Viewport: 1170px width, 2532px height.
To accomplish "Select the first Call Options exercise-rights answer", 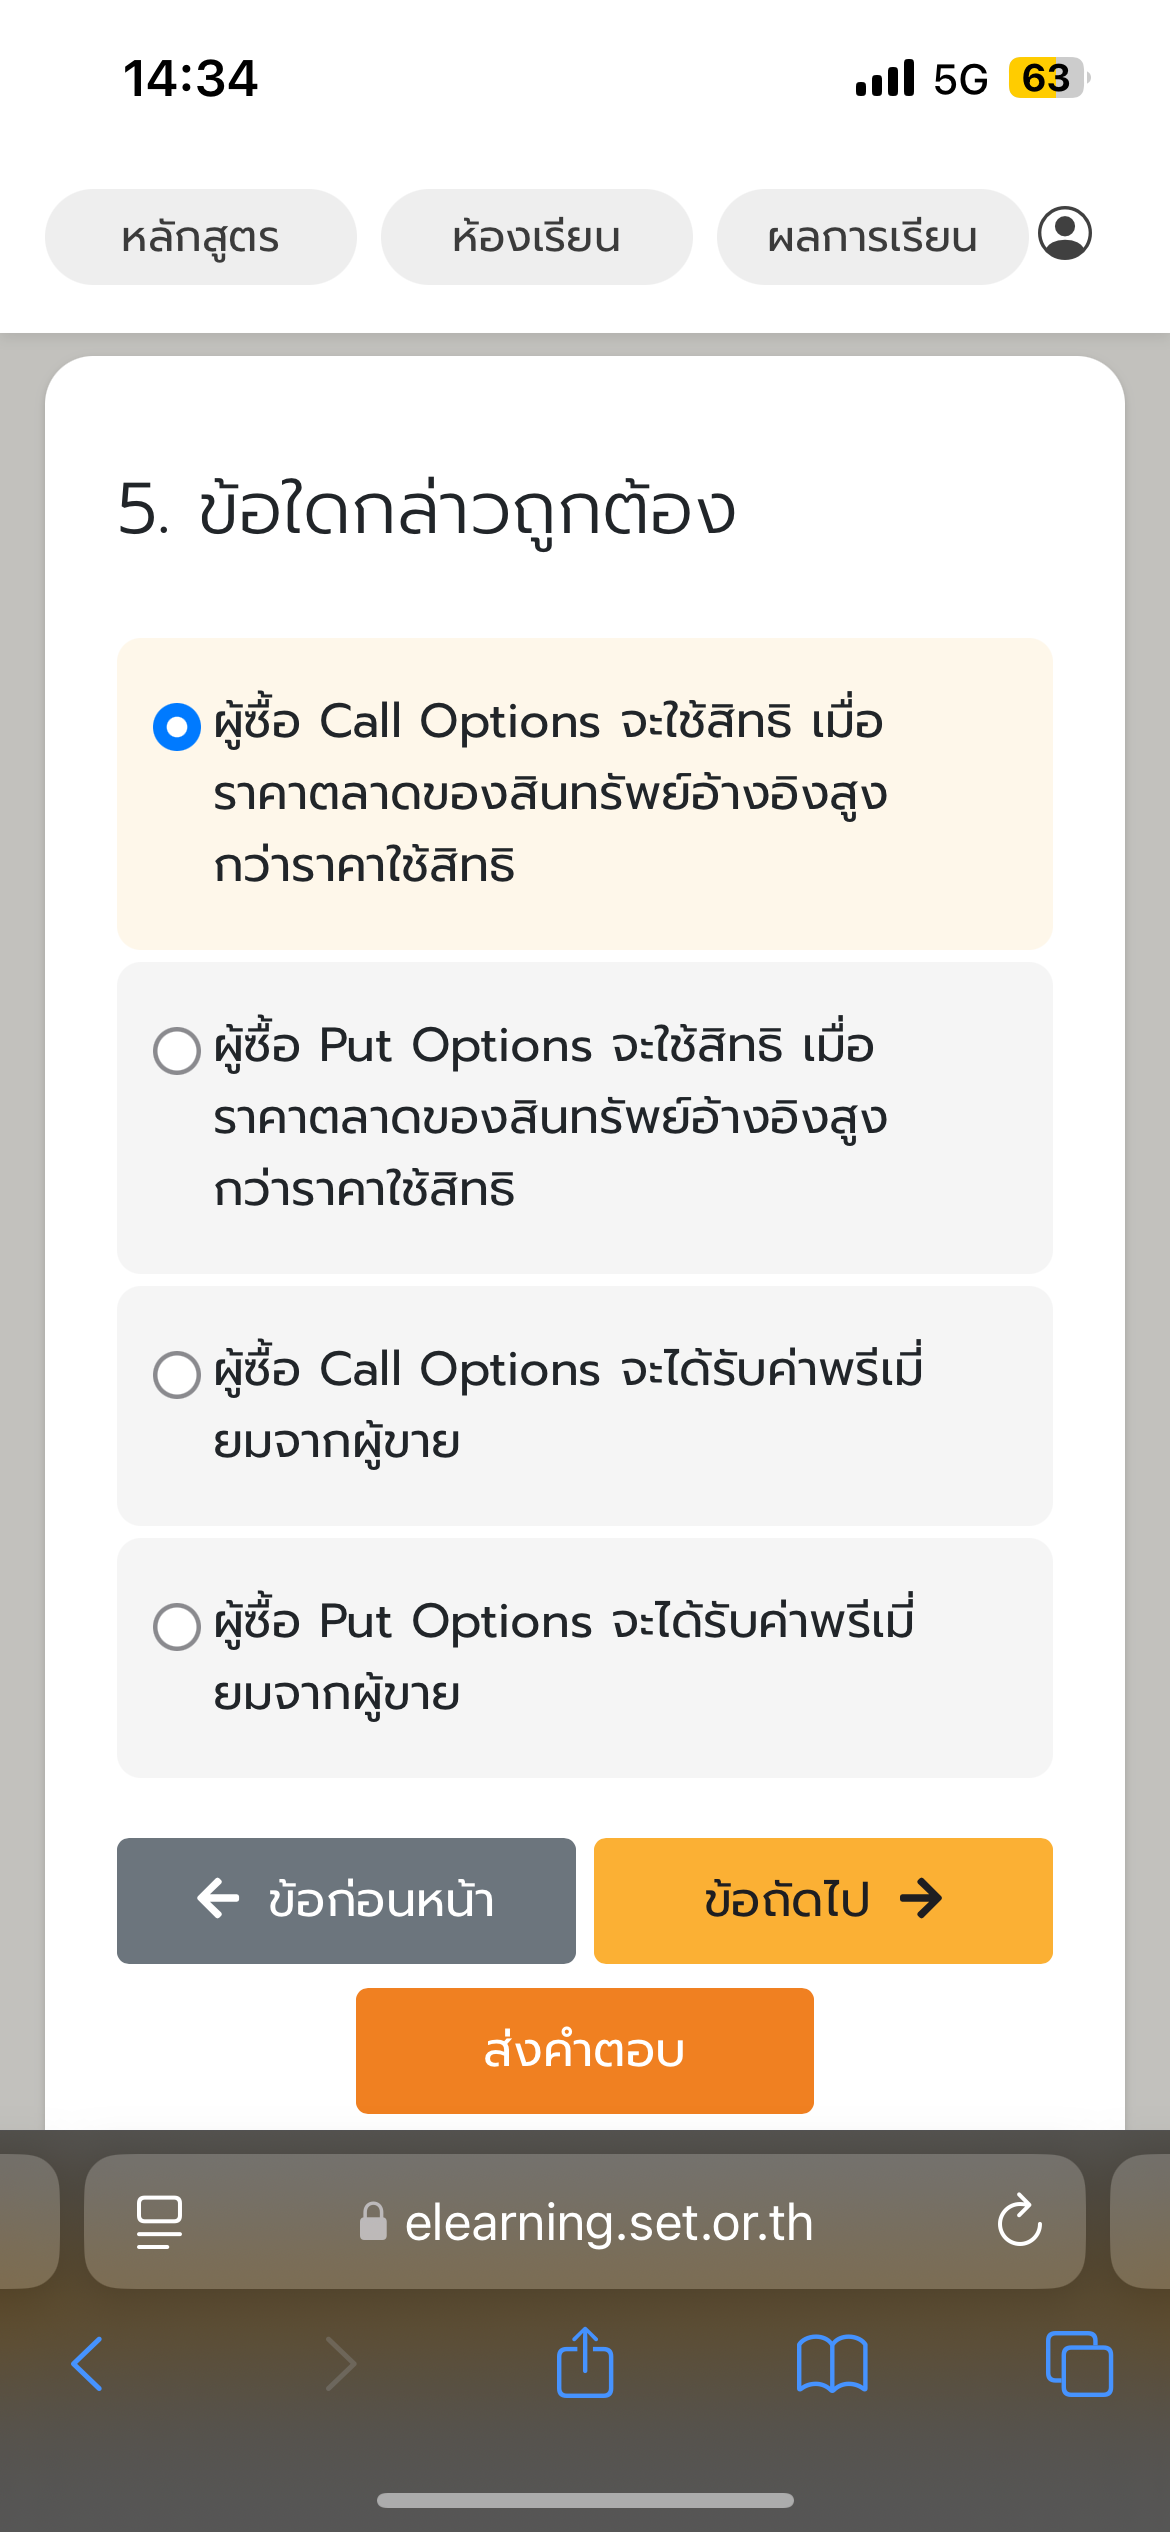I will (x=177, y=727).
